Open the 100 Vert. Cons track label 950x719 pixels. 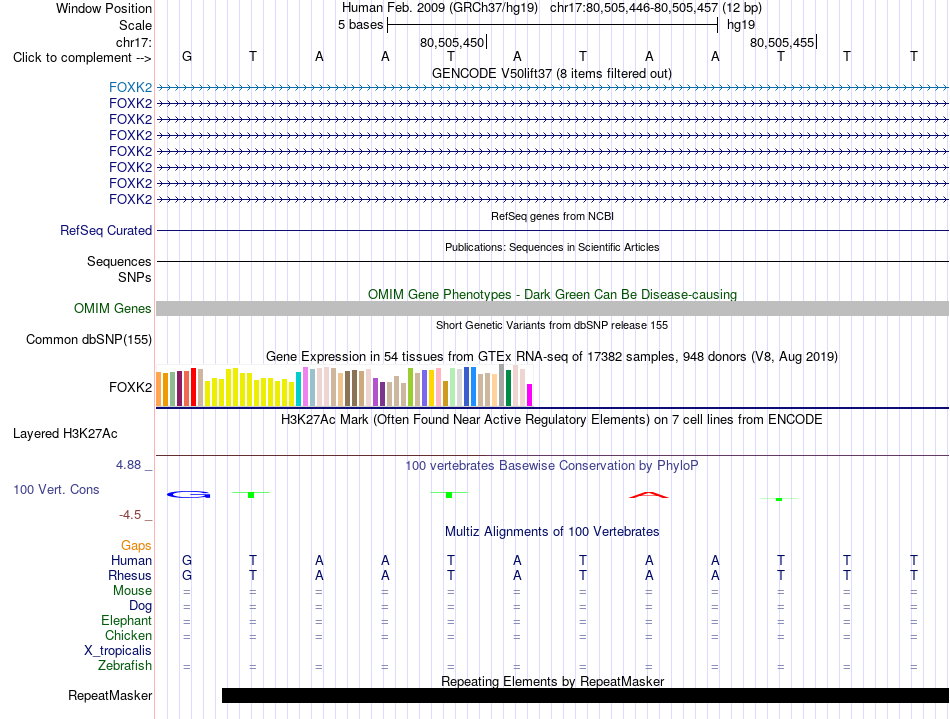click(x=56, y=489)
